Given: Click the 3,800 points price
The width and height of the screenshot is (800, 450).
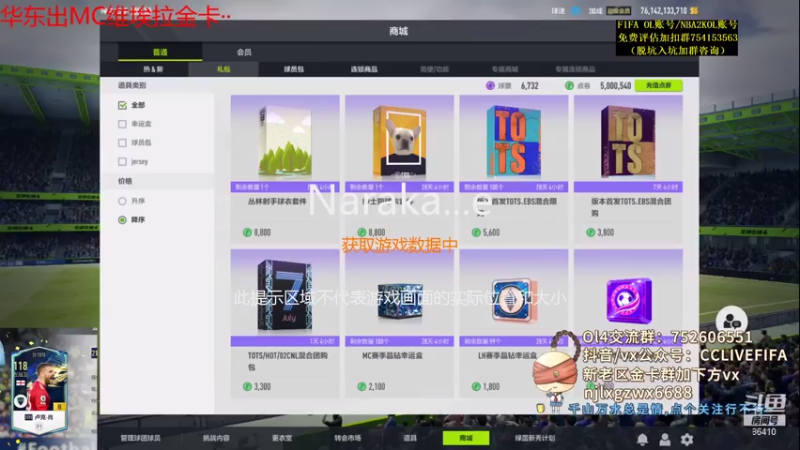Looking at the screenshot, I should pos(605,233).
